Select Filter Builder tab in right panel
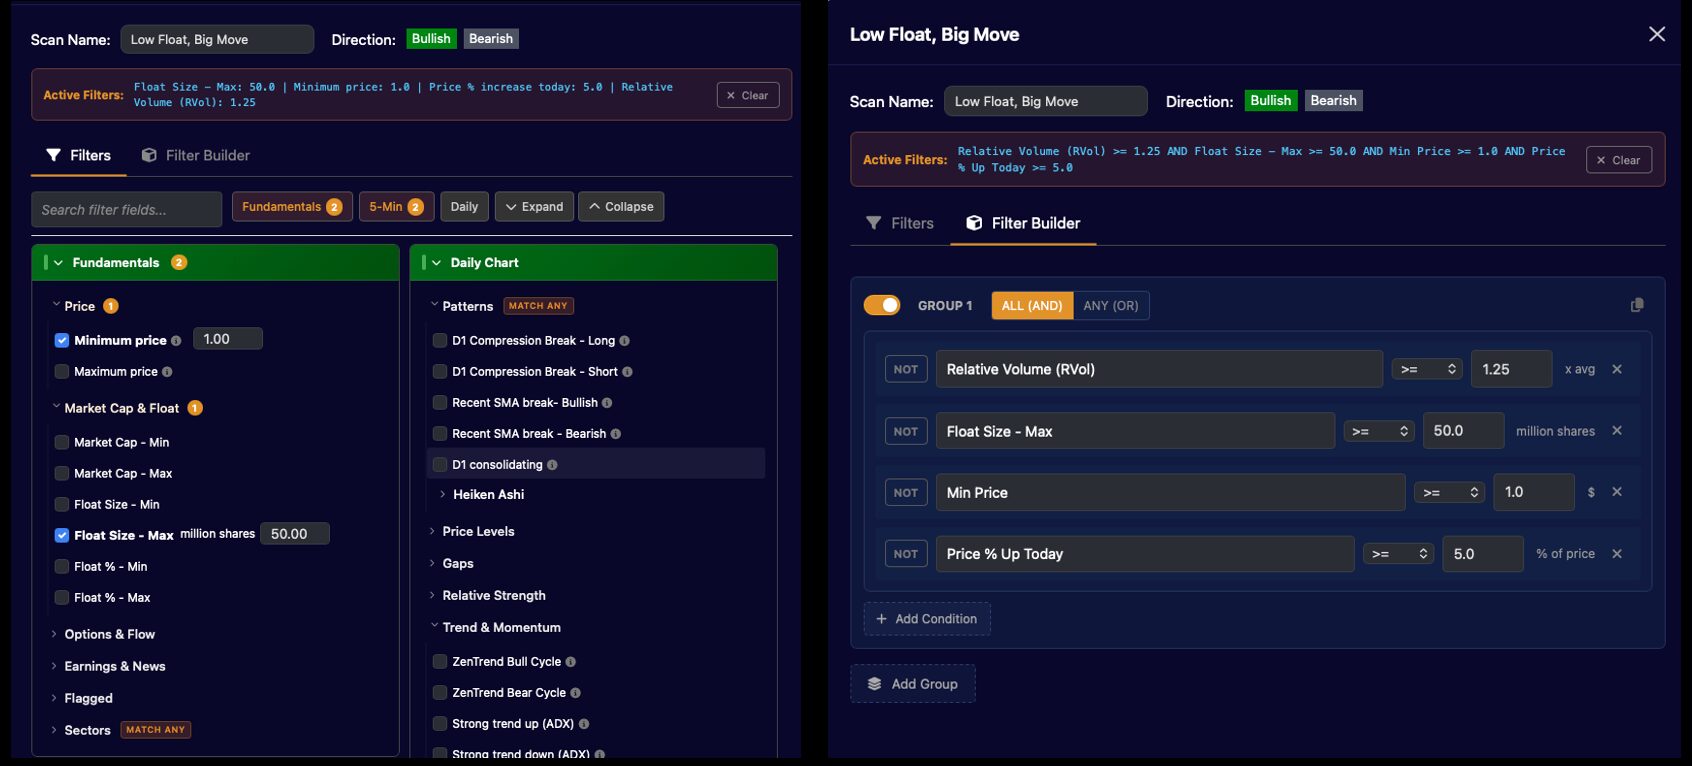The width and height of the screenshot is (1692, 766). pos(1023,223)
